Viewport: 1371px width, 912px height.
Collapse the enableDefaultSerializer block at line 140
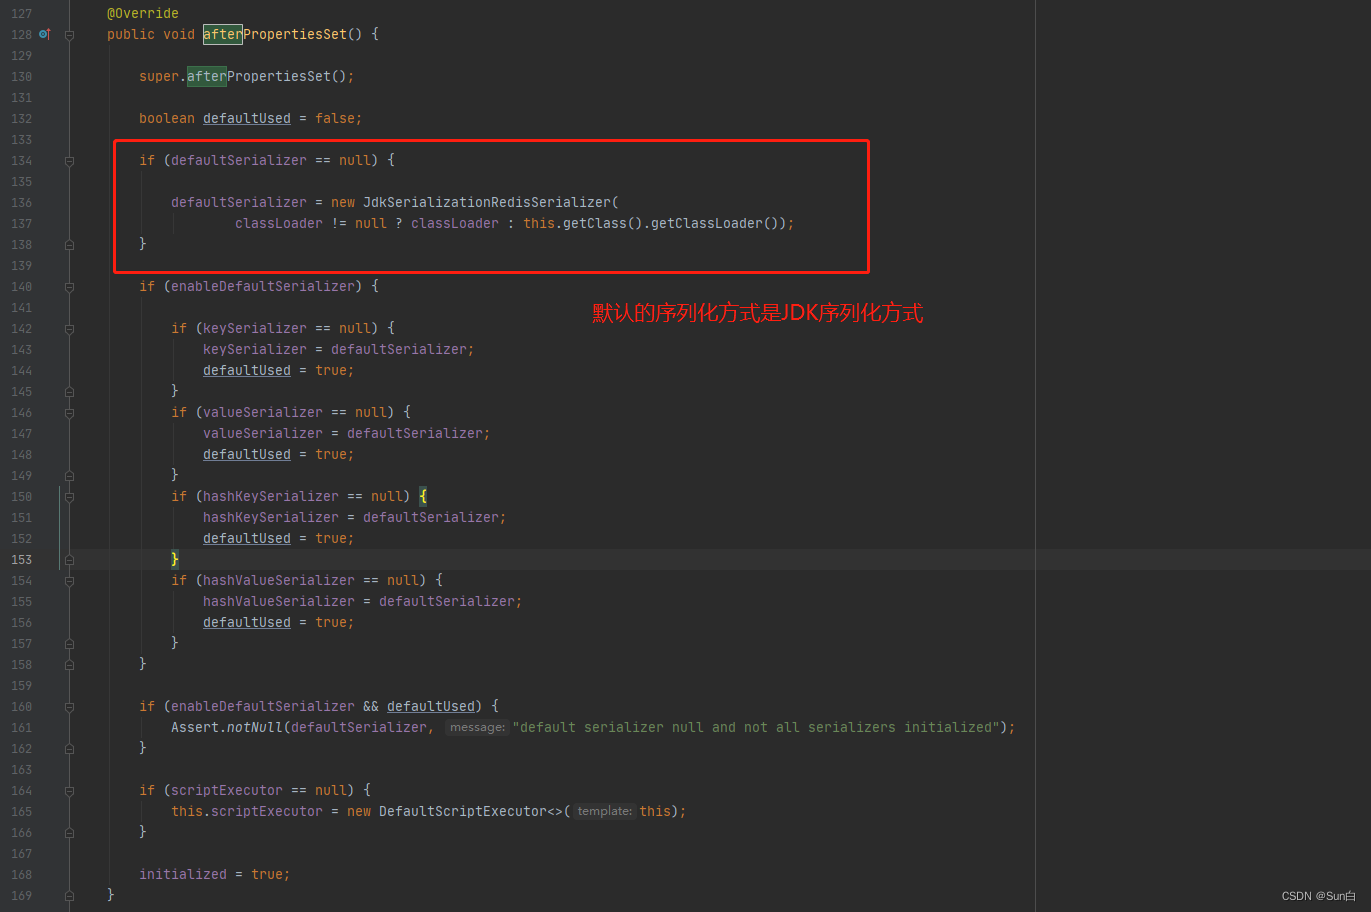click(69, 287)
